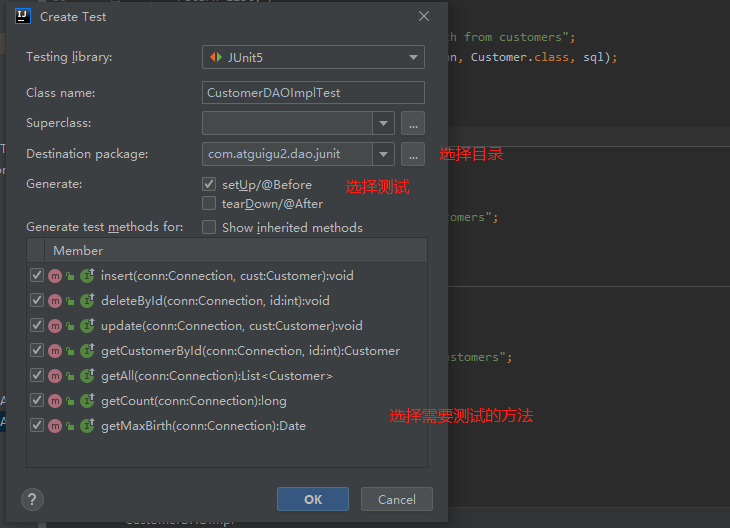Image resolution: width=730 pixels, height=528 pixels.
Task: Click the method icon of getAll row
Action: click(55, 376)
